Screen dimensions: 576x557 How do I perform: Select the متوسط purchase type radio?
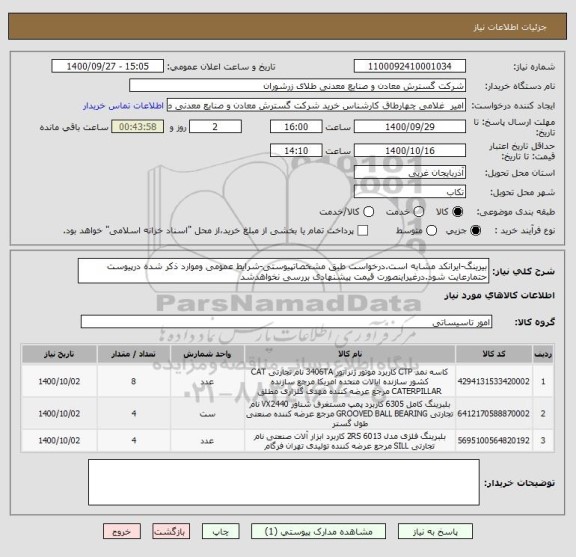click(431, 230)
